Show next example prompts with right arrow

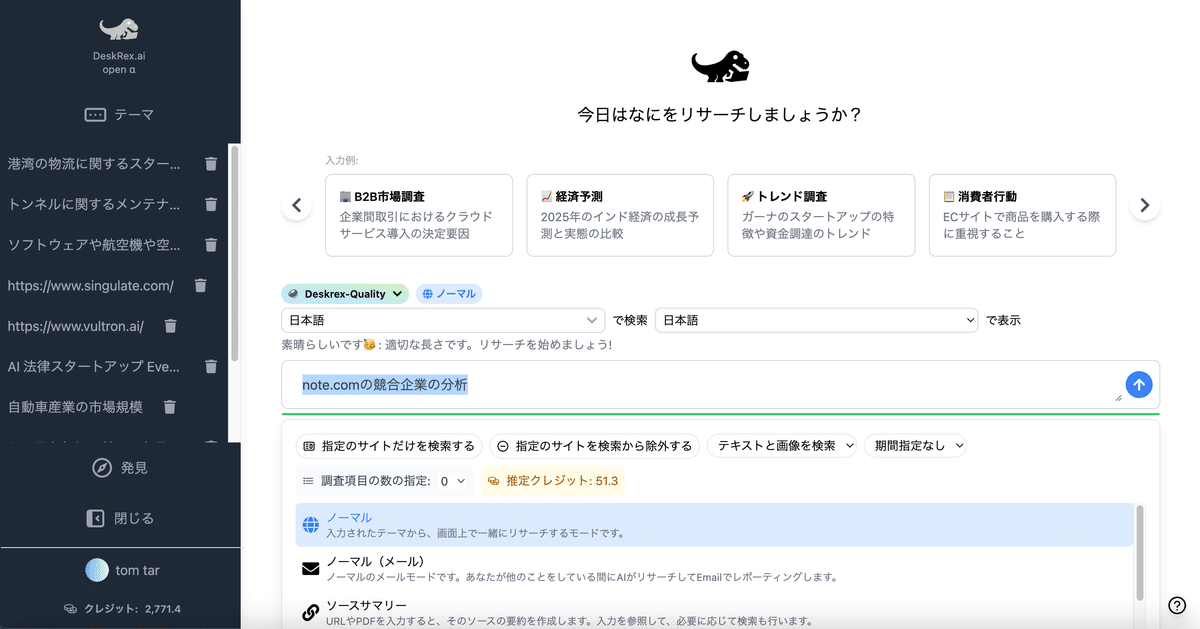tap(1145, 206)
